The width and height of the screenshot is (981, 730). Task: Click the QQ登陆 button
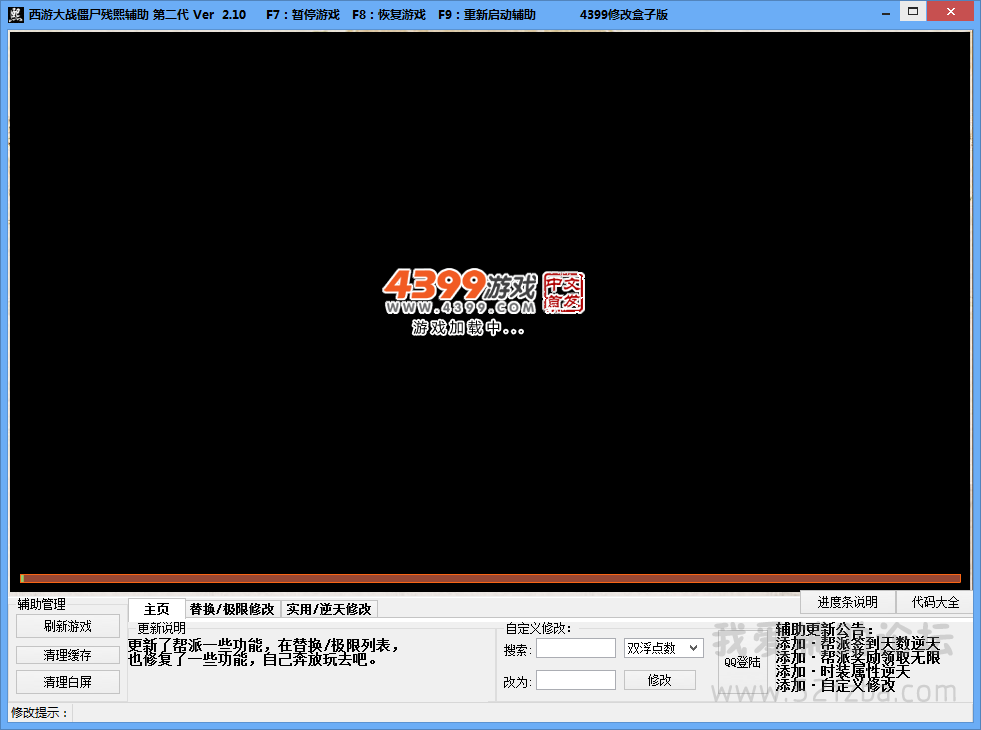tap(742, 662)
